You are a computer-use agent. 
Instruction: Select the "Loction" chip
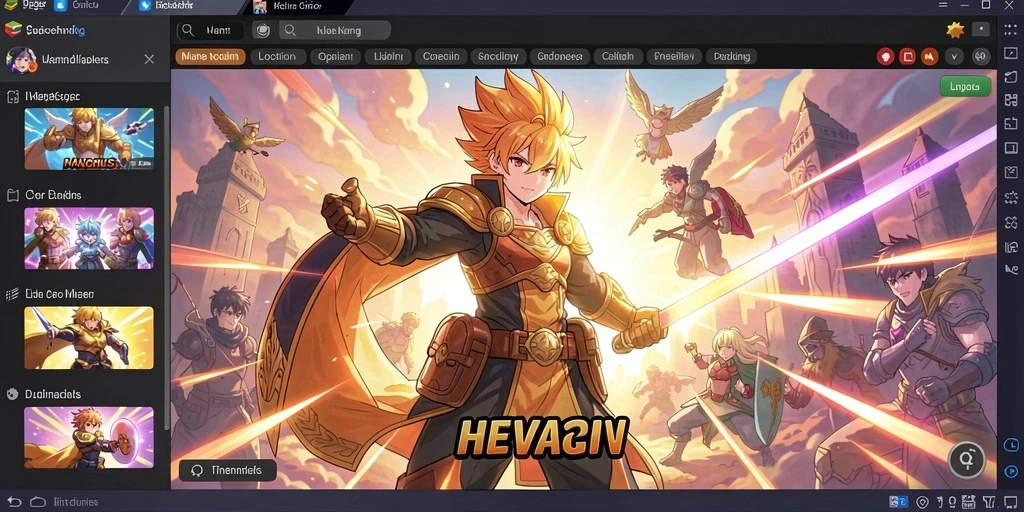(x=277, y=57)
